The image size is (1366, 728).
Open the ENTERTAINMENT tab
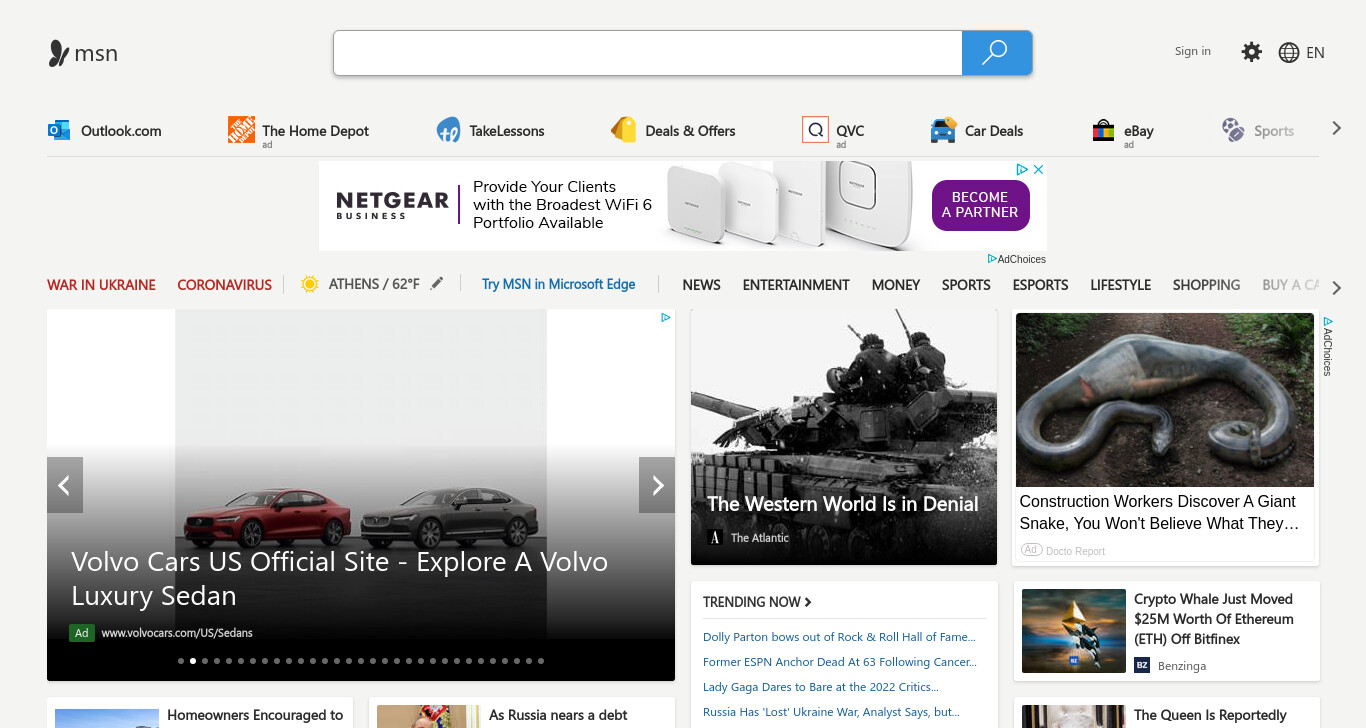click(796, 285)
